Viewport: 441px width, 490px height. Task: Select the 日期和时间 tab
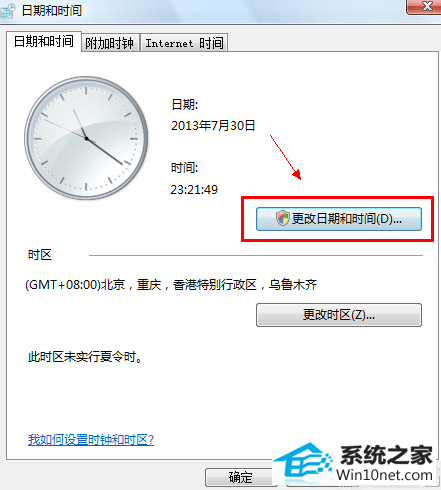(x=44, y=42)
